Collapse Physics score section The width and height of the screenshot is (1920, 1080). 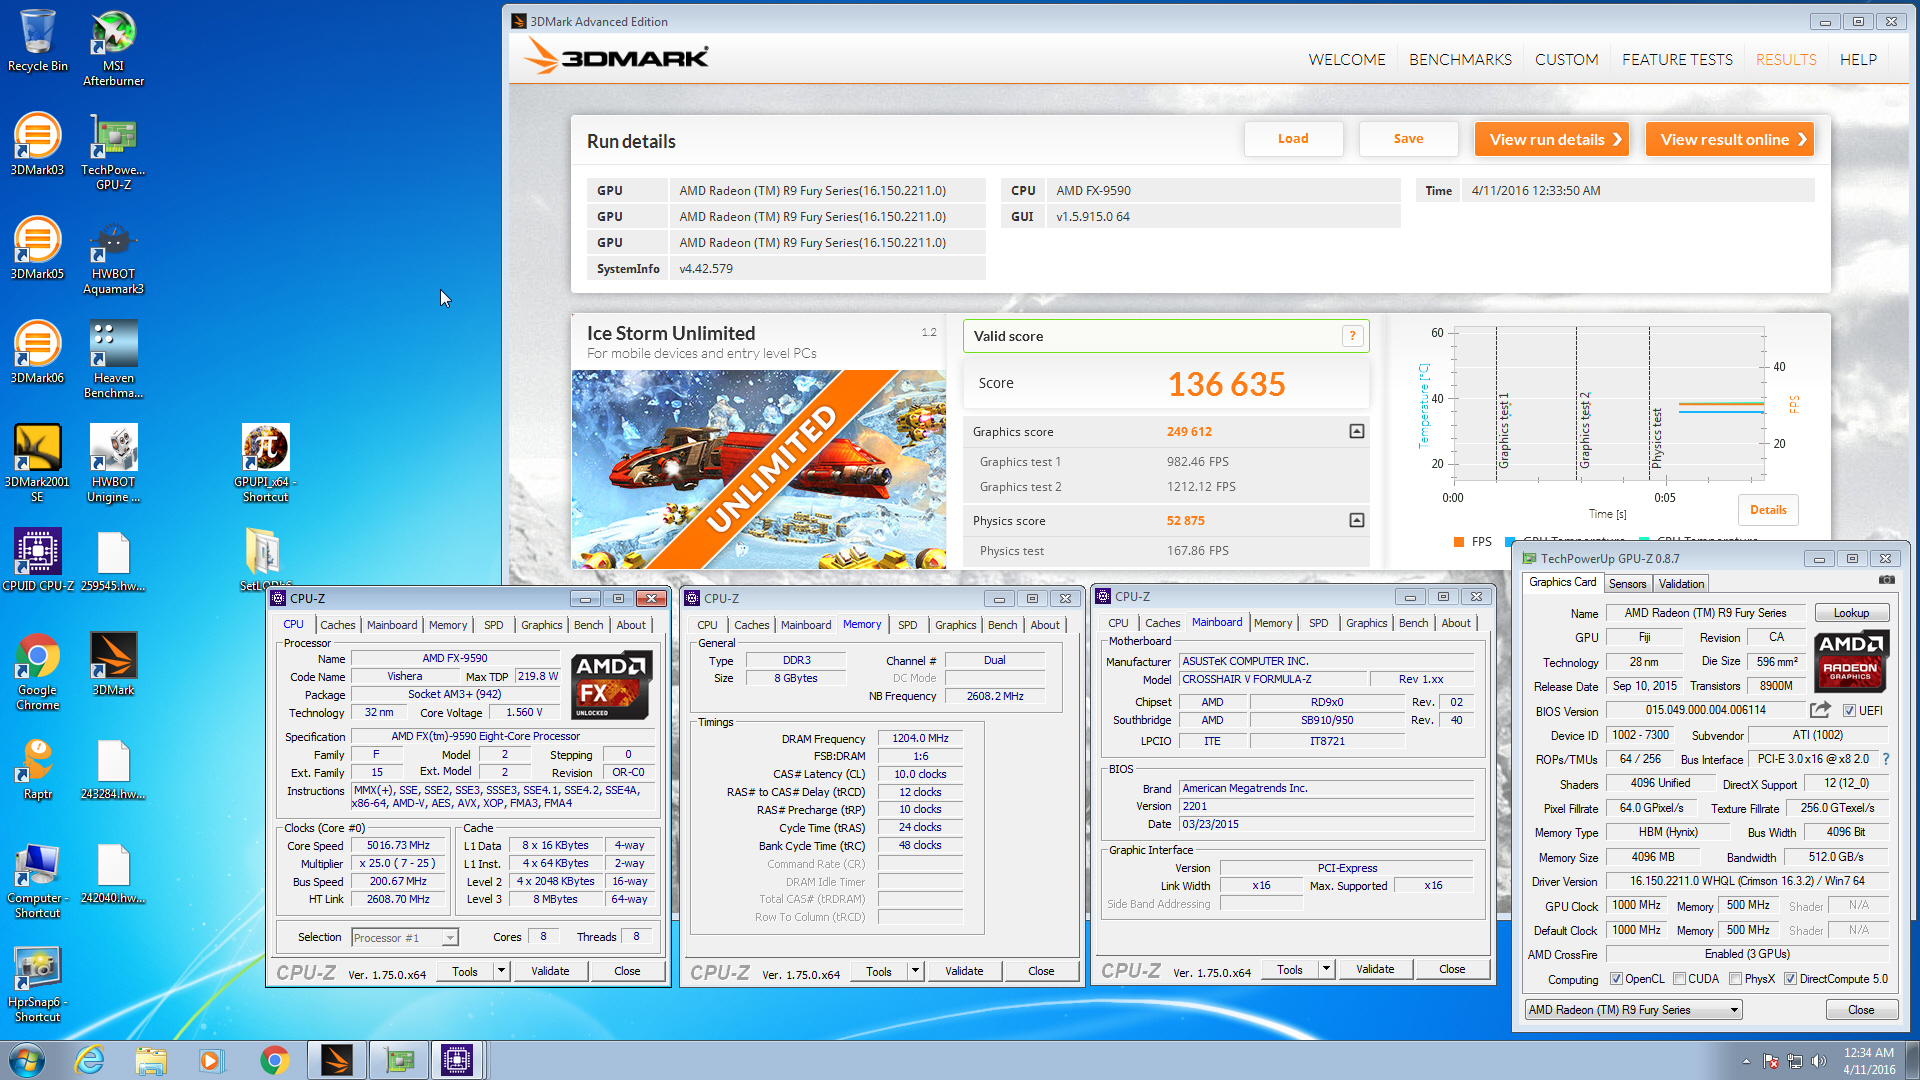[1357, 520]
